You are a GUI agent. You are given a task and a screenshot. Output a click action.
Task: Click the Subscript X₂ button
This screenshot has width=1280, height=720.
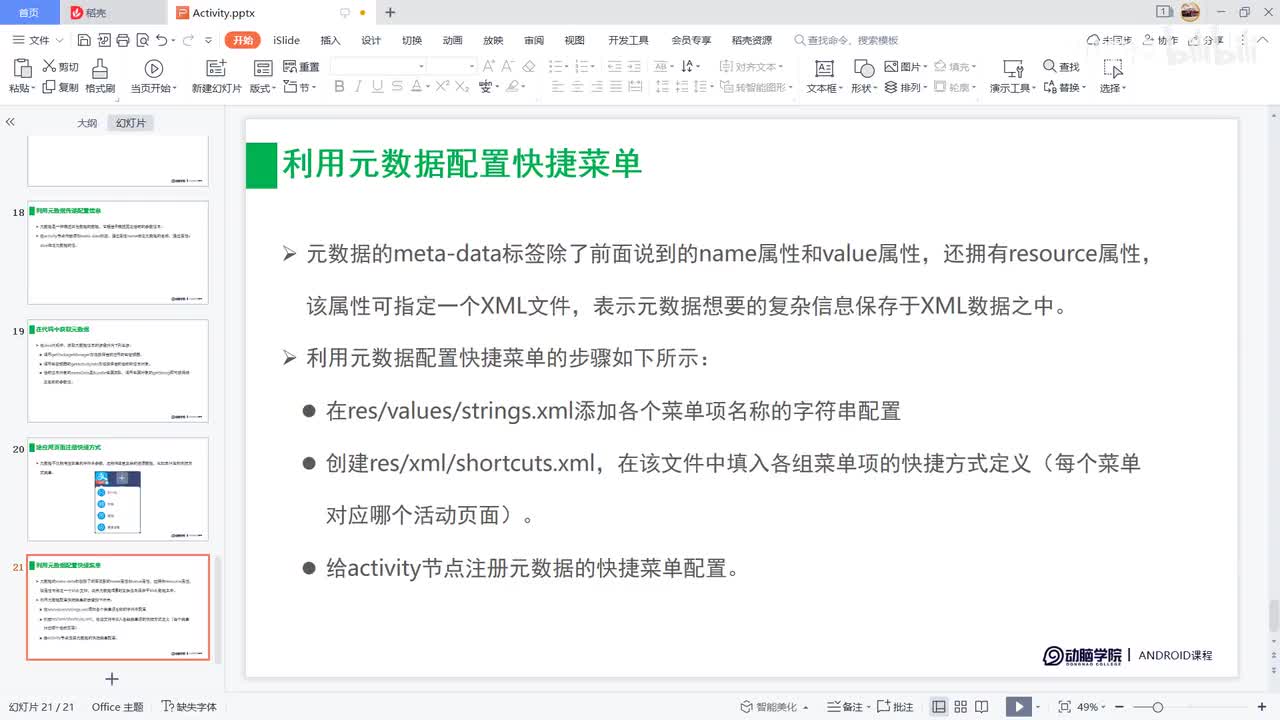point(462,87)
